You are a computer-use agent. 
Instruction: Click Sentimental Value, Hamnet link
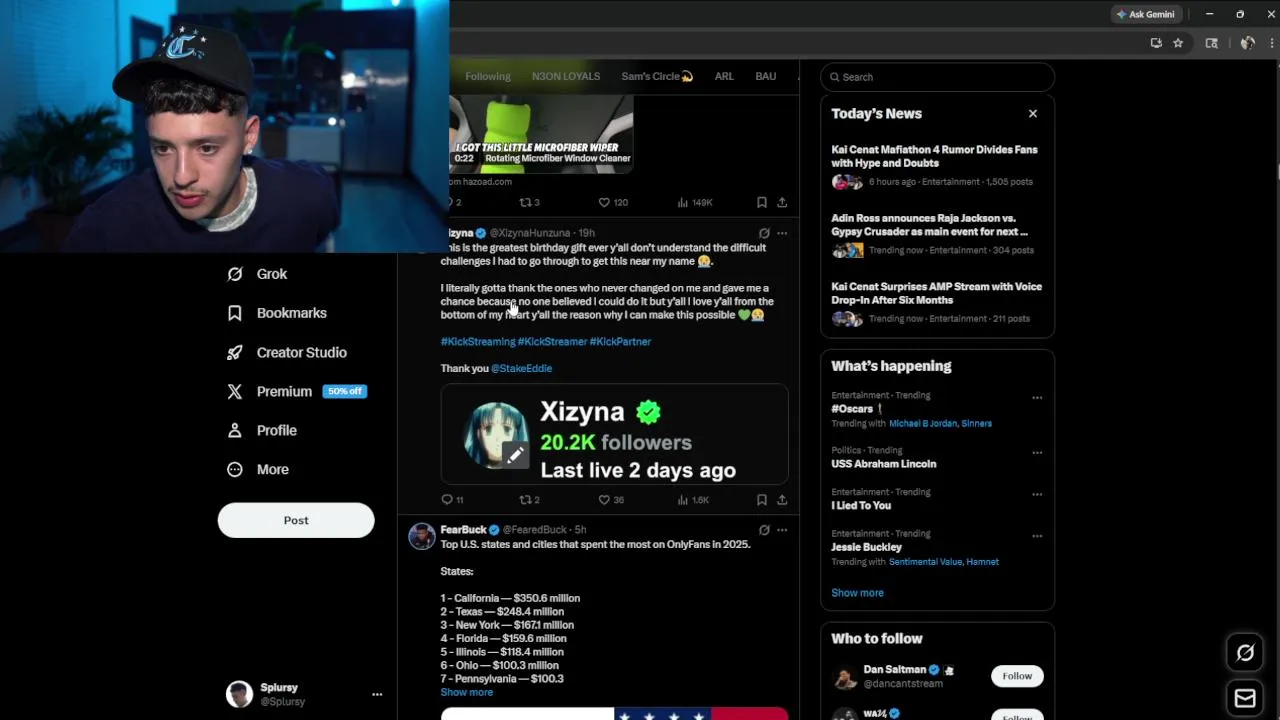pyautogui.click(x=943, y=562)
